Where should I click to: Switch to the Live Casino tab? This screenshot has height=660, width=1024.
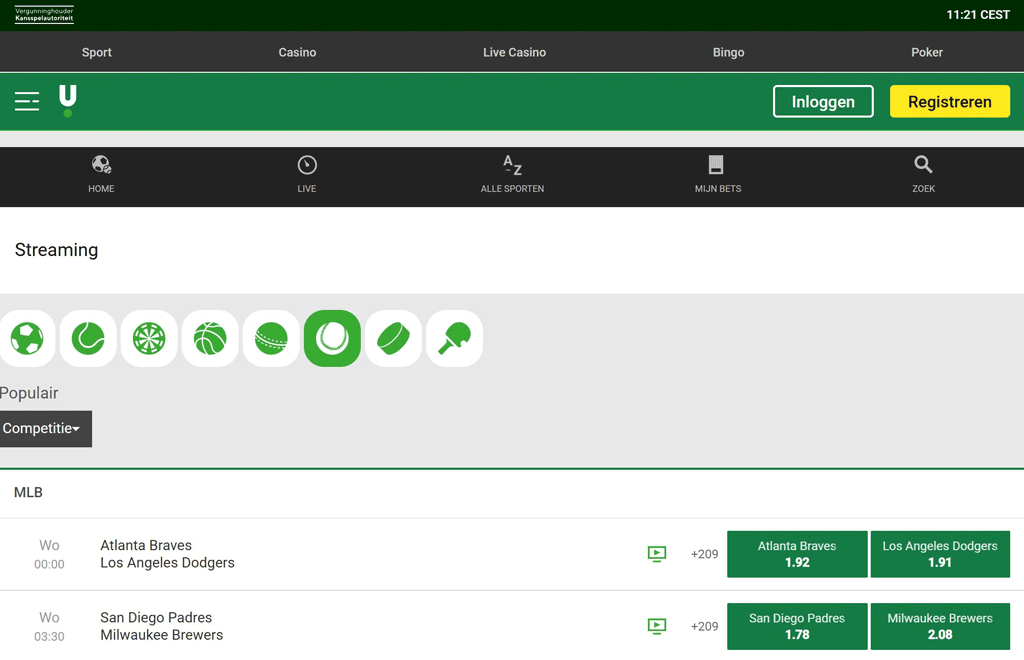click(x=515, y=52)
